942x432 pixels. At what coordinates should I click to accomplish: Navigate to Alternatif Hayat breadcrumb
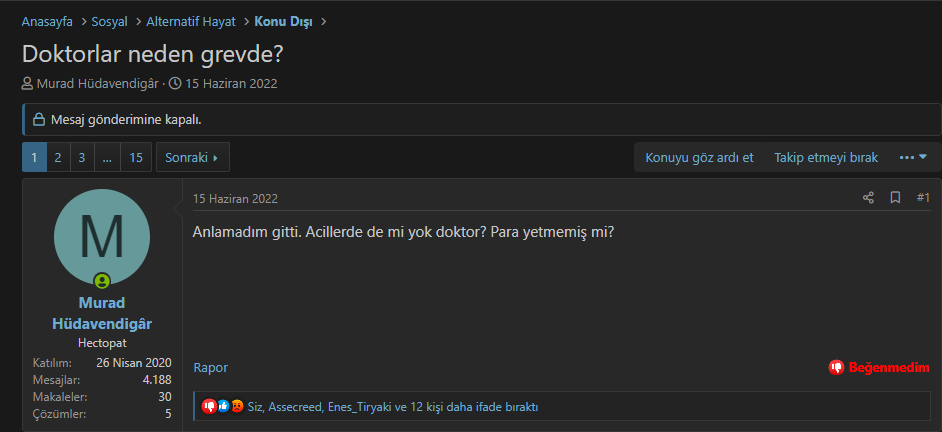[190, 21]
